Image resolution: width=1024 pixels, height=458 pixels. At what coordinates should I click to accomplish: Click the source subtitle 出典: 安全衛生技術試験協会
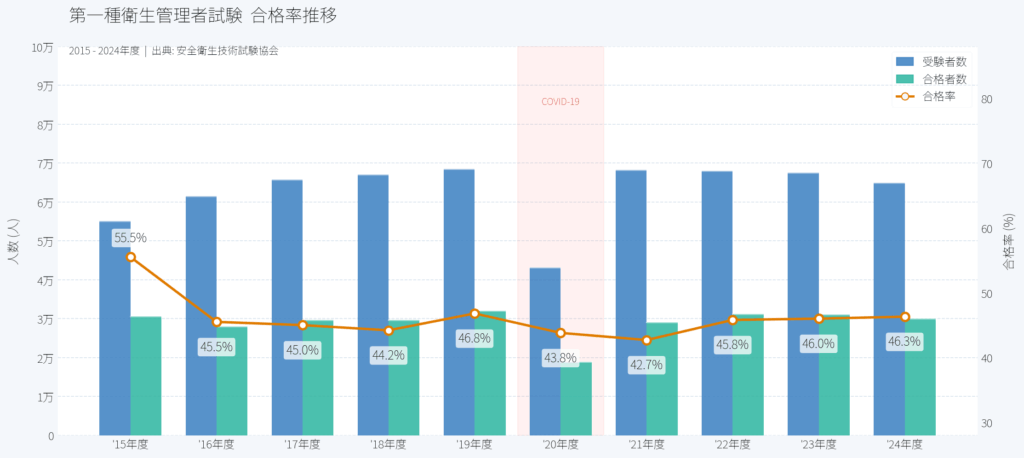coord(215,50)
